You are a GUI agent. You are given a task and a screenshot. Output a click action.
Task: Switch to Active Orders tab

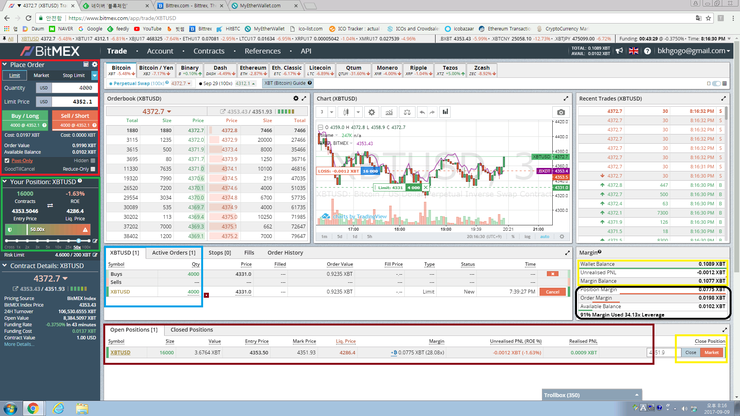(174, 253)
